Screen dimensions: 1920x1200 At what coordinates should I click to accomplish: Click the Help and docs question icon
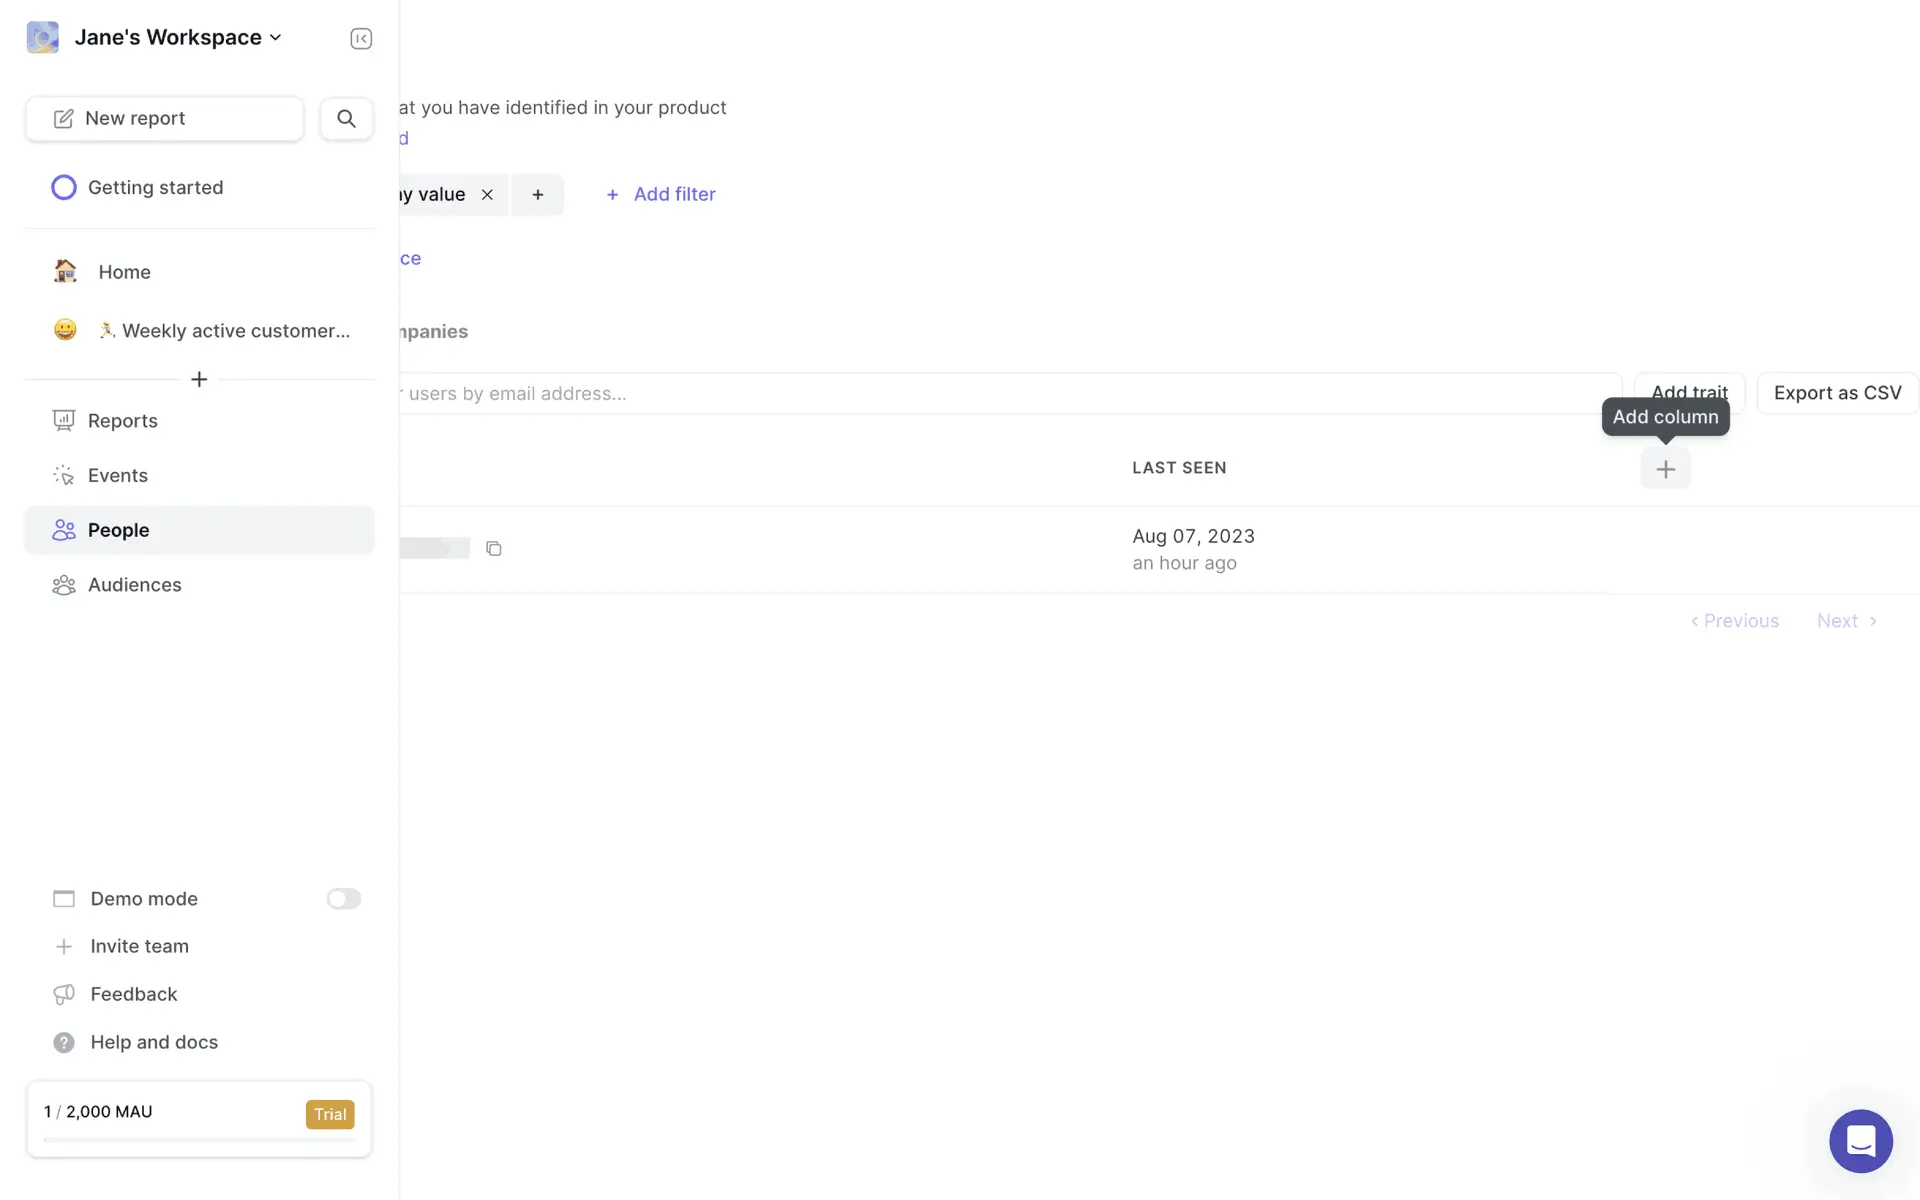64,1042
